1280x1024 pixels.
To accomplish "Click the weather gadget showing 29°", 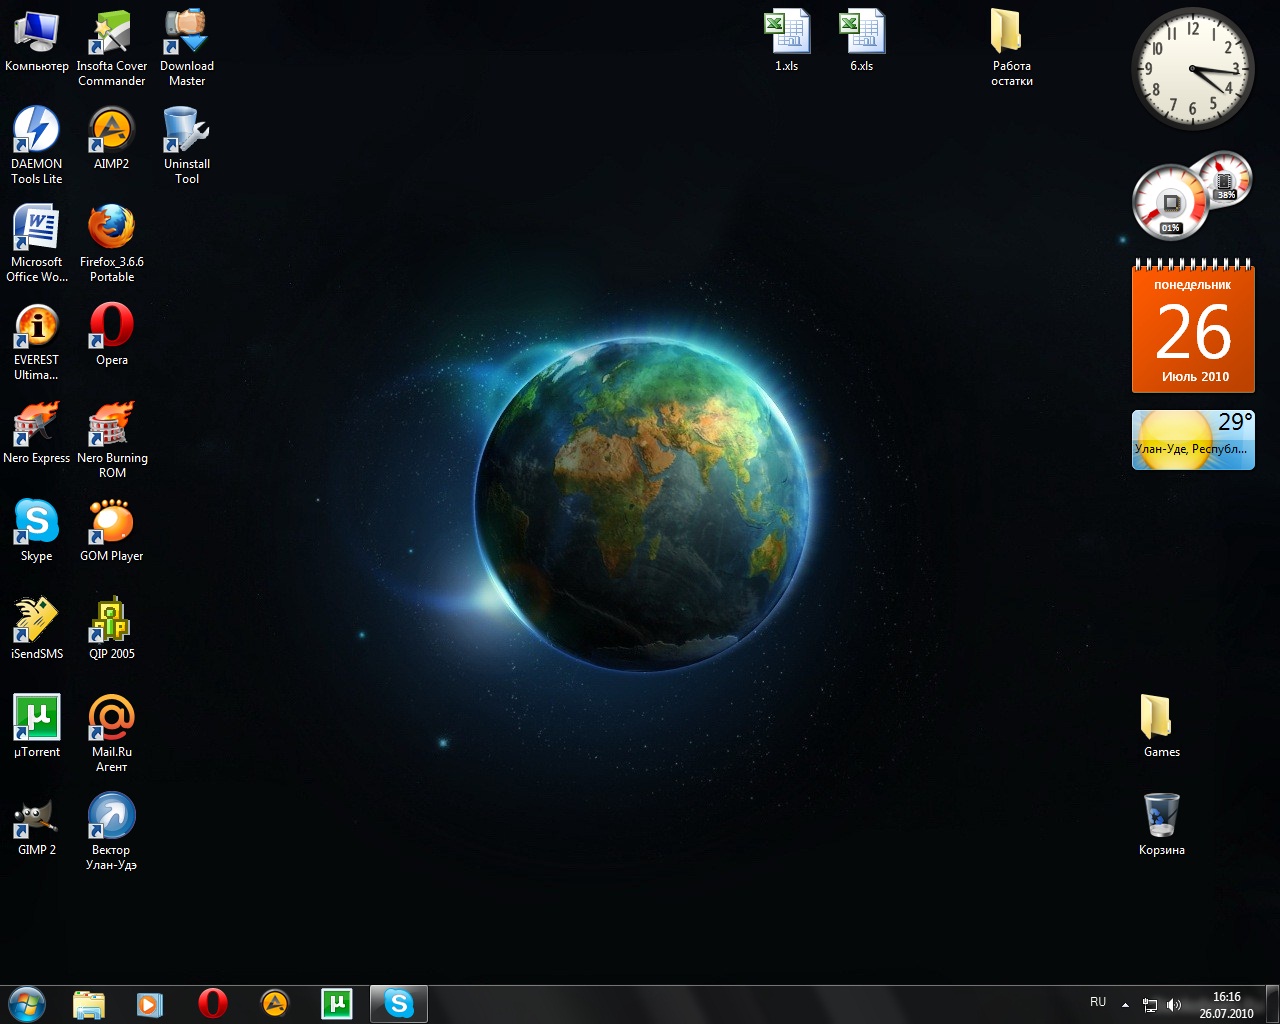I will point(1192,439).
